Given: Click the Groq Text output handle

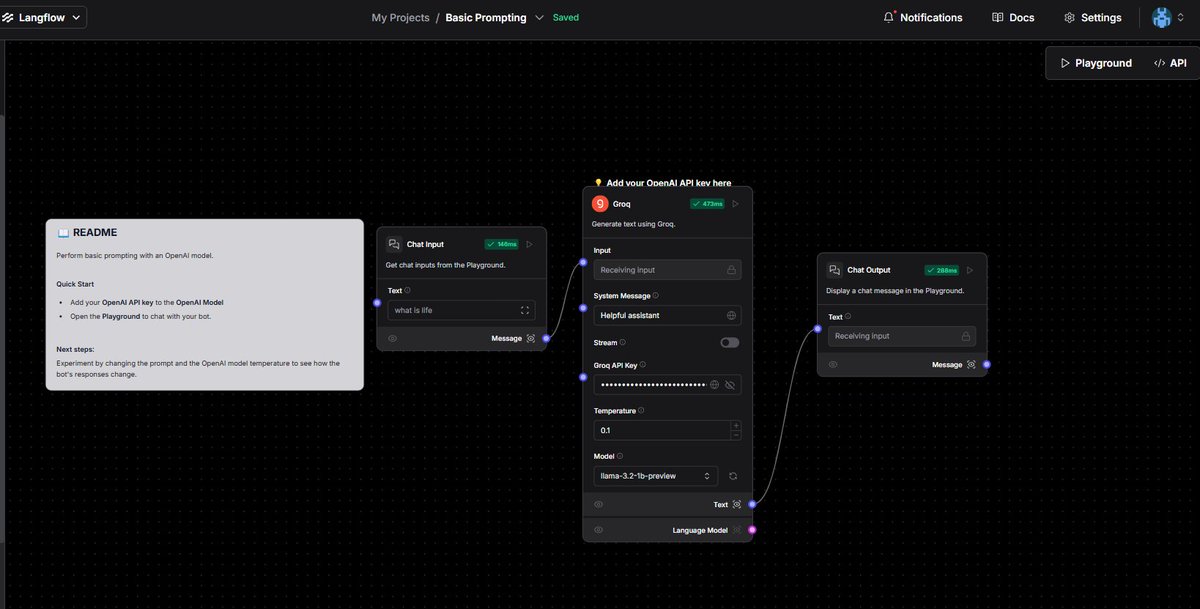Looking at the screenshot, I should tap(752, 504).
